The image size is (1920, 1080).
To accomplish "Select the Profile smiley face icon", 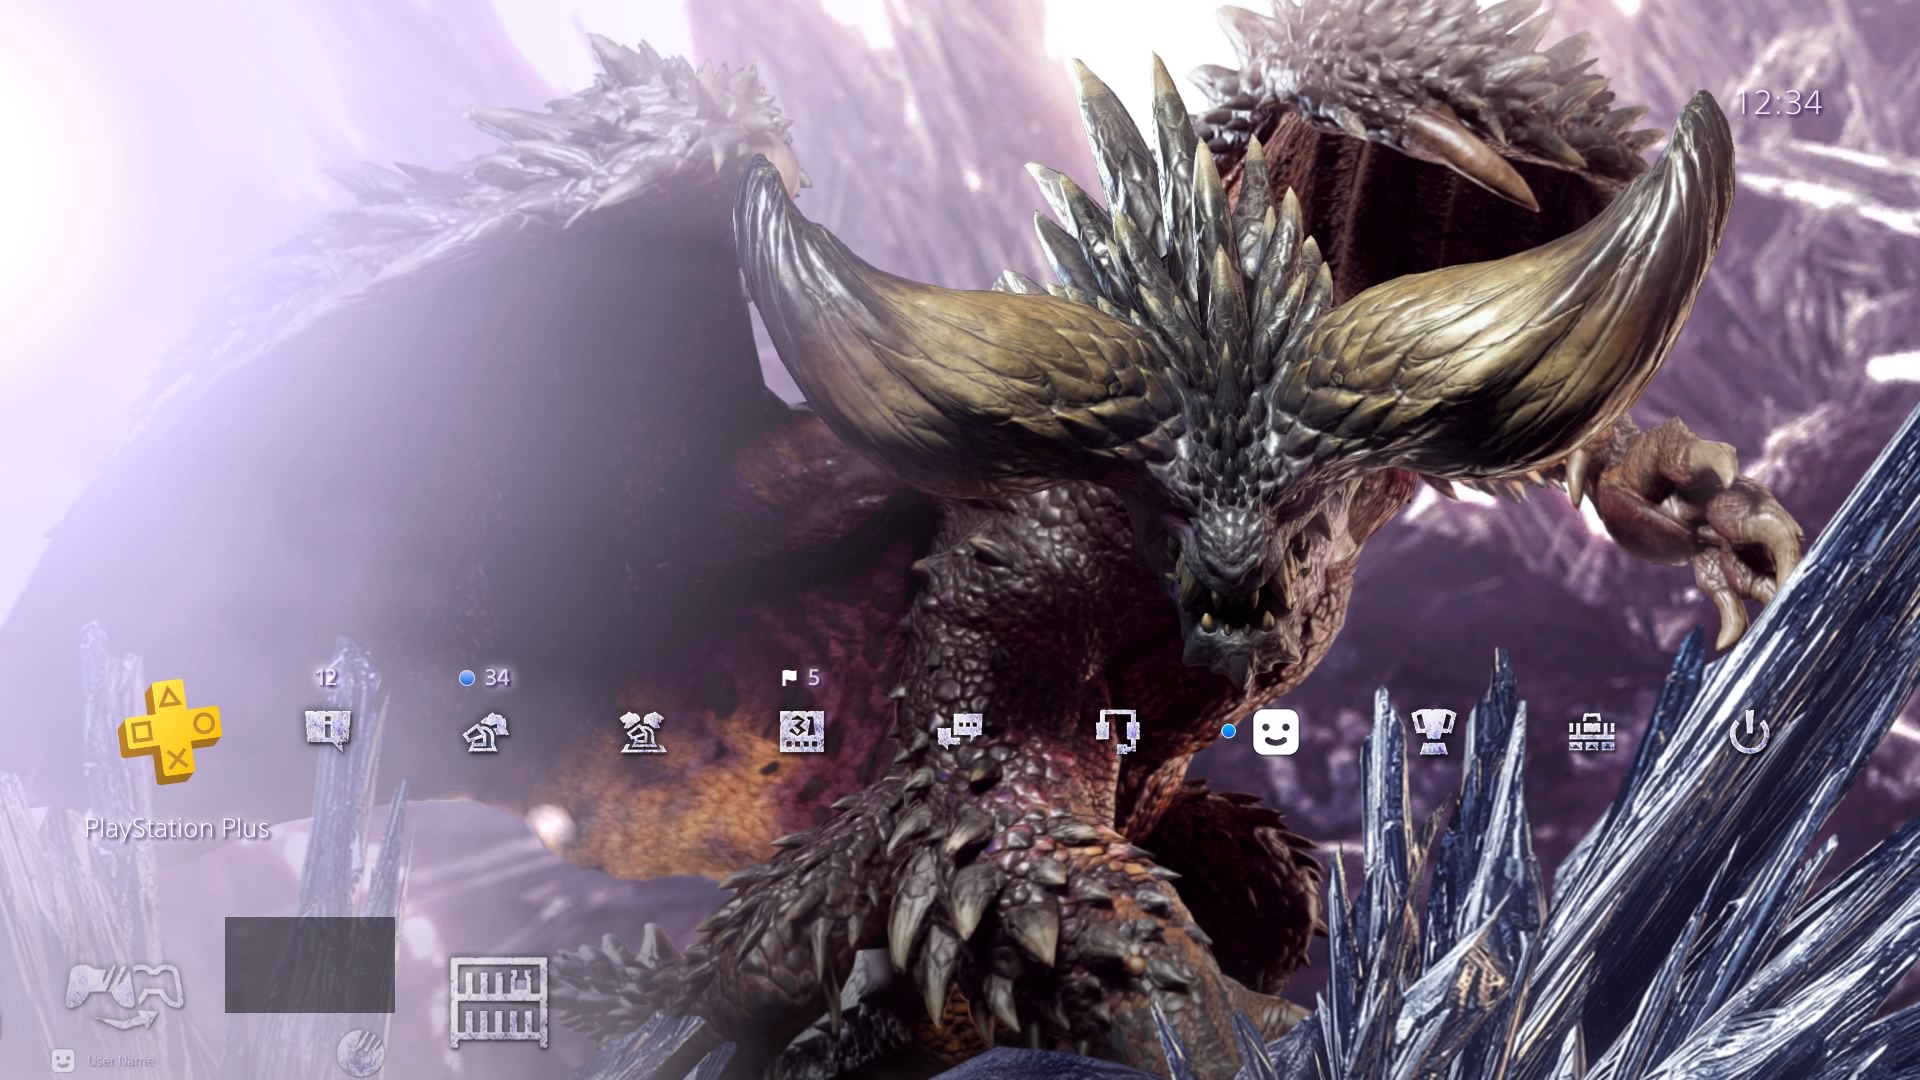I will [x=1275, y=732].
